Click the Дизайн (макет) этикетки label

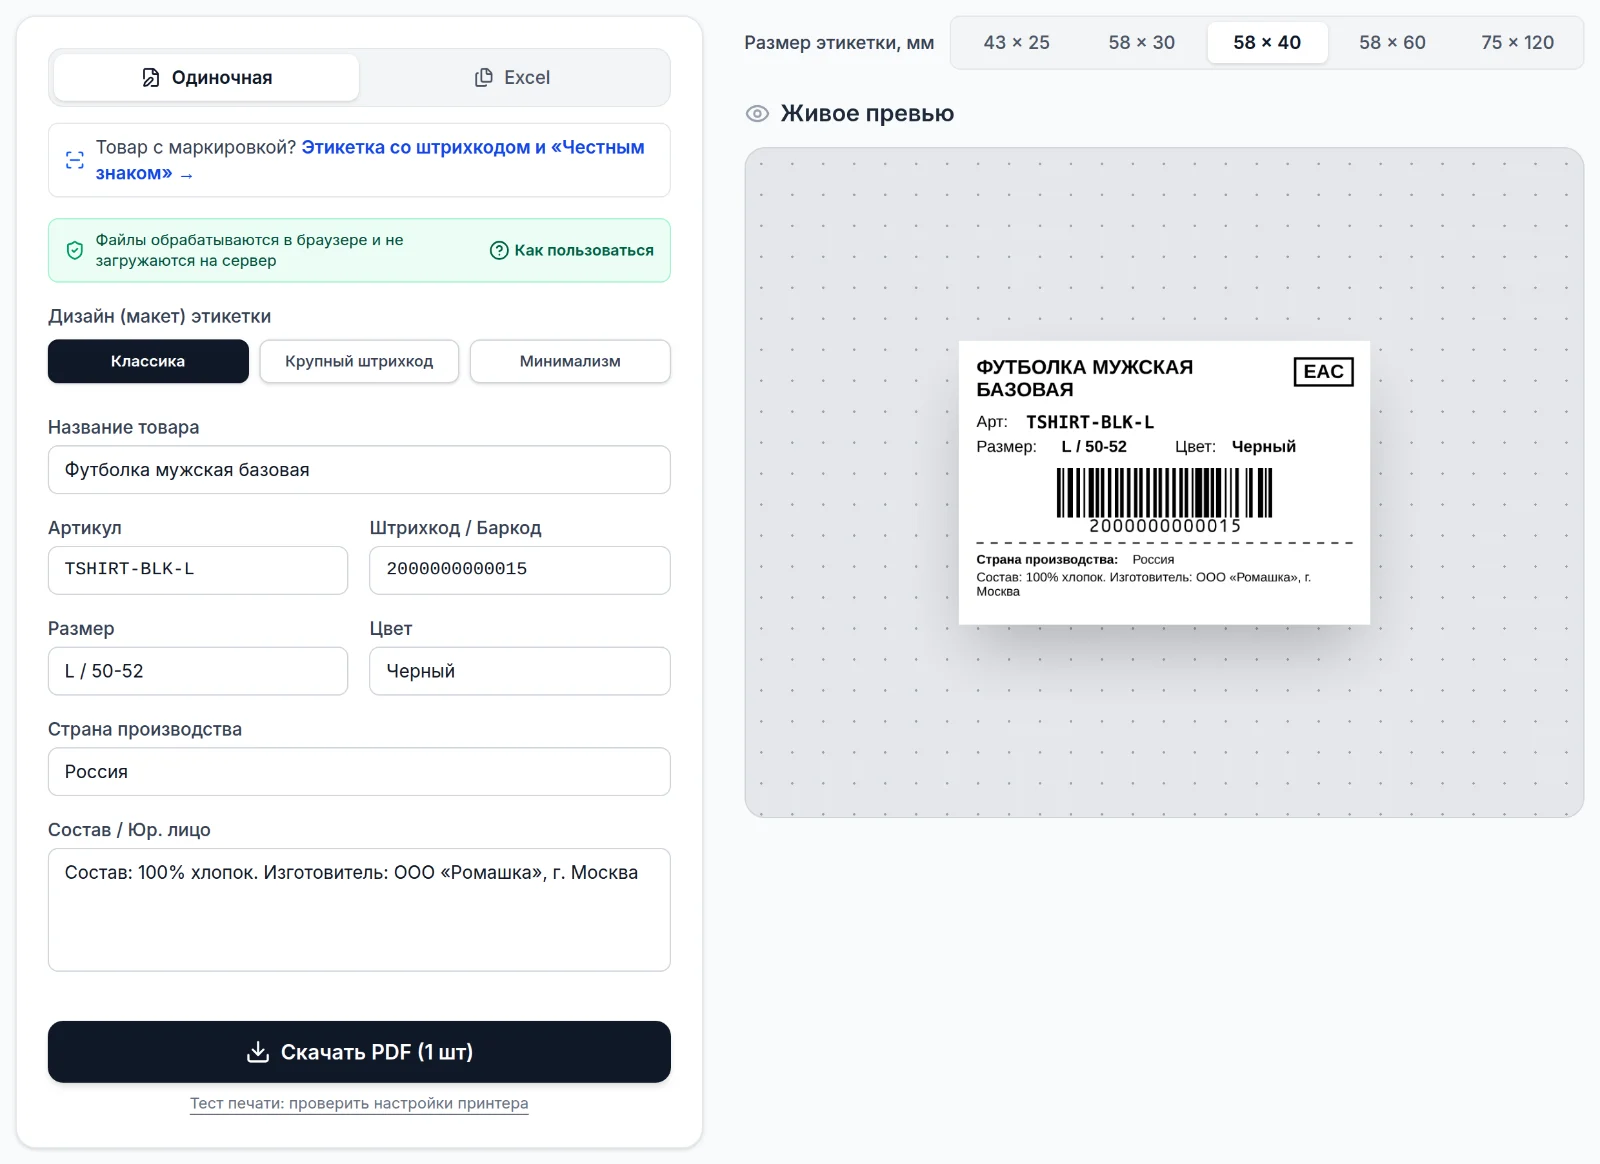coord(160,317)
